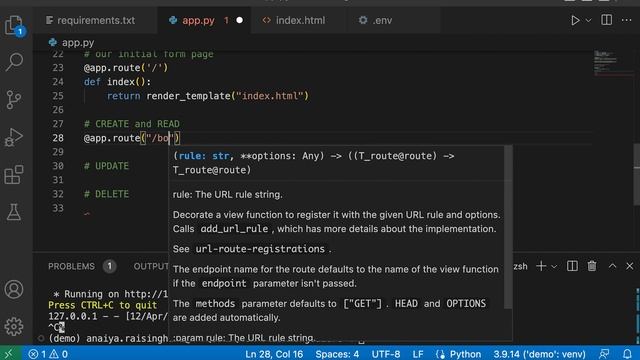Screen dimensions: 640x360
Task: Click line number 28 in gutter
Action: (58, 138)
